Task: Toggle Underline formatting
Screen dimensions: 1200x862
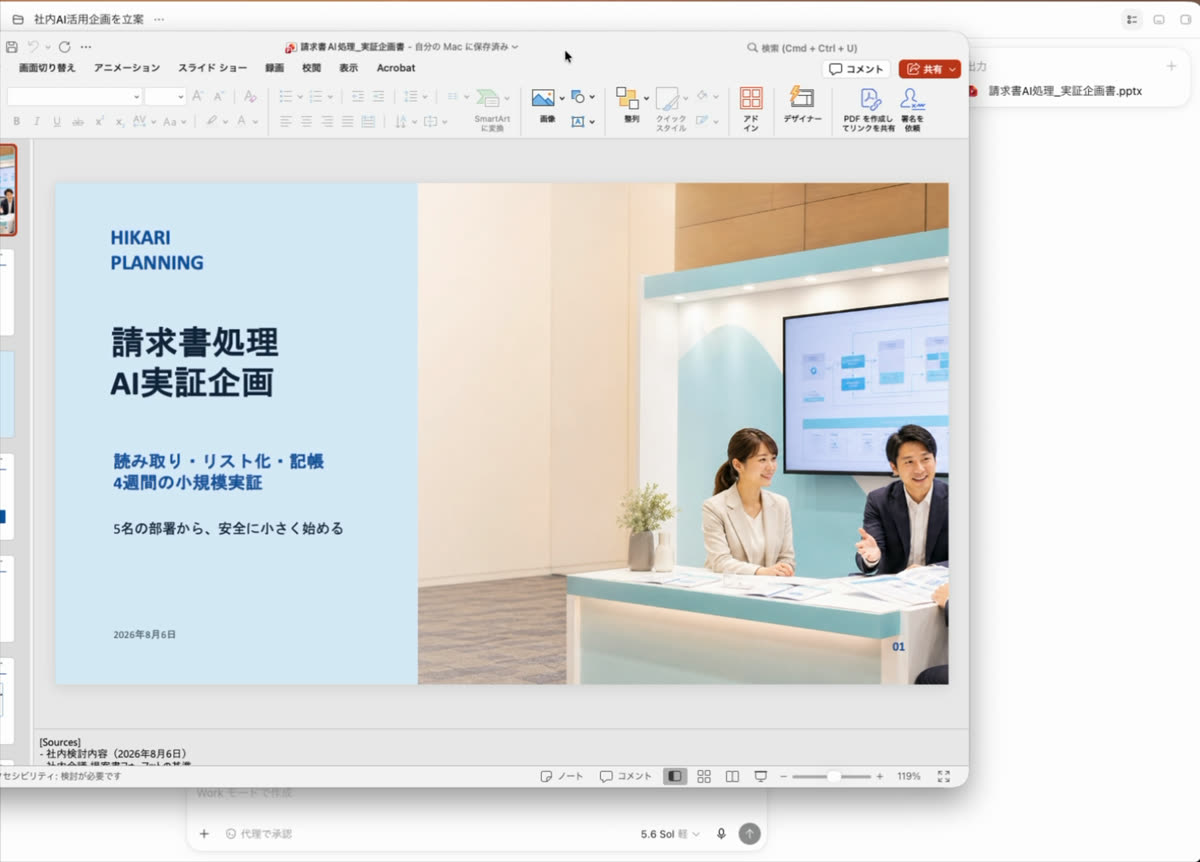Action: [x=57, y=121]
